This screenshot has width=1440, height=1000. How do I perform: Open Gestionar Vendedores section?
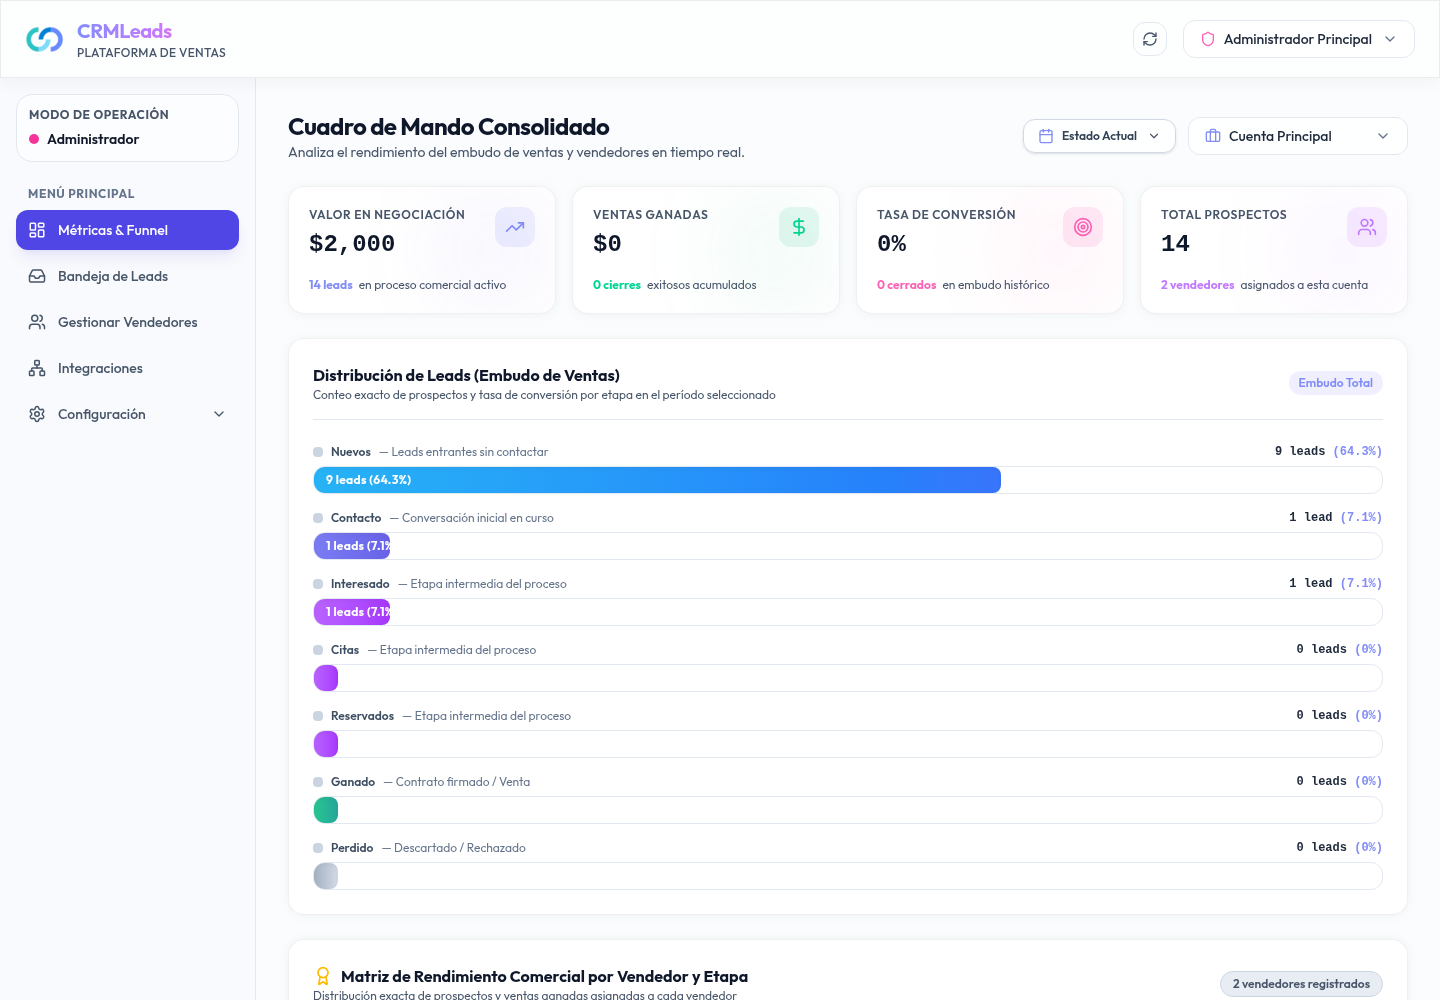127,322
